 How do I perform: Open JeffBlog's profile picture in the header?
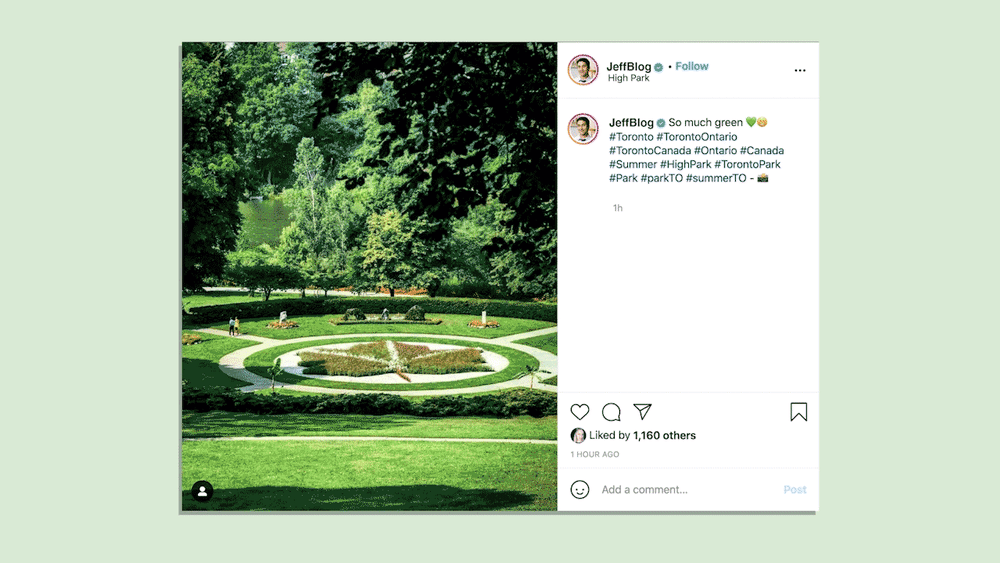coord(583,70)
